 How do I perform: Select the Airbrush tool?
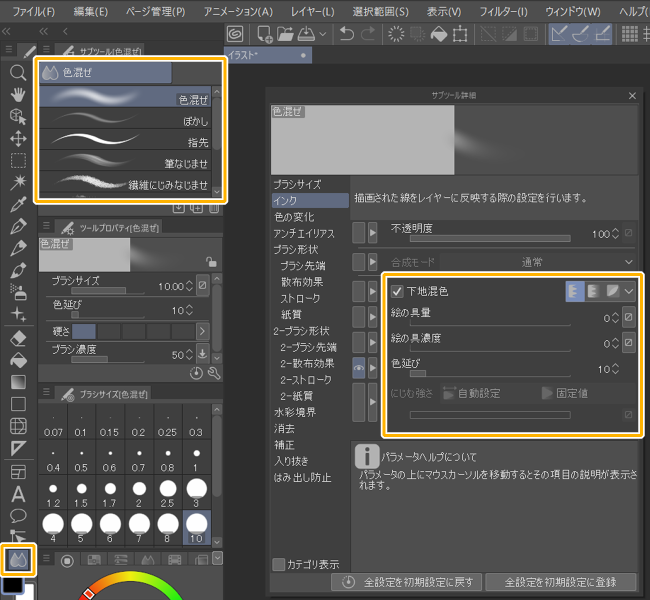[18, 291]
